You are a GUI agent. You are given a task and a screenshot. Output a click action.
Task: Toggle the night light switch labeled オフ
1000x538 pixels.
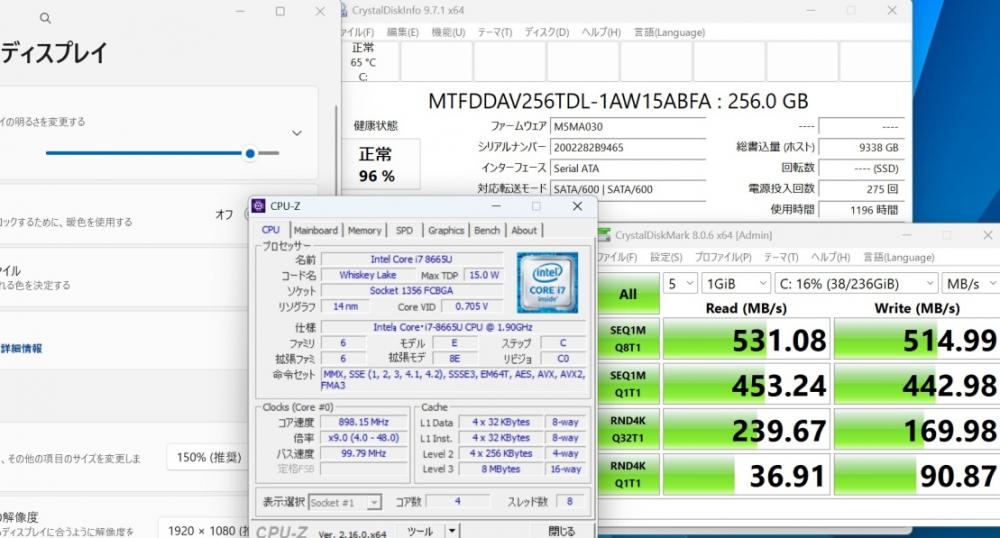[x=247, y=215]
